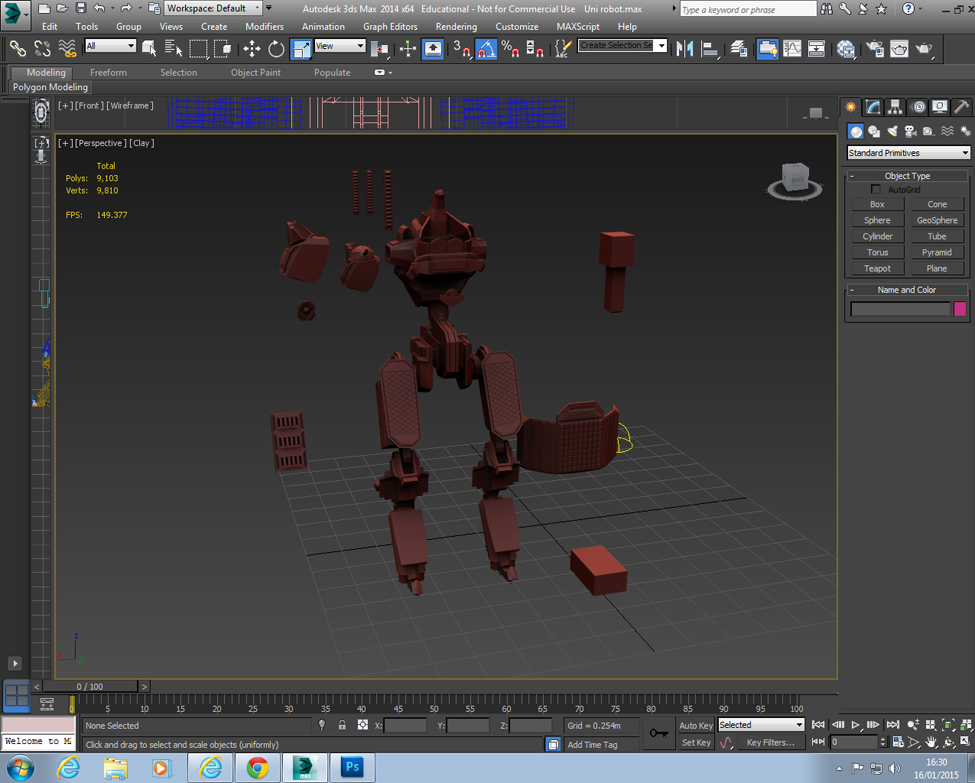This screenshot has height=783, width=975.
Task: Open the Modifiers menu
Action: 264,27
